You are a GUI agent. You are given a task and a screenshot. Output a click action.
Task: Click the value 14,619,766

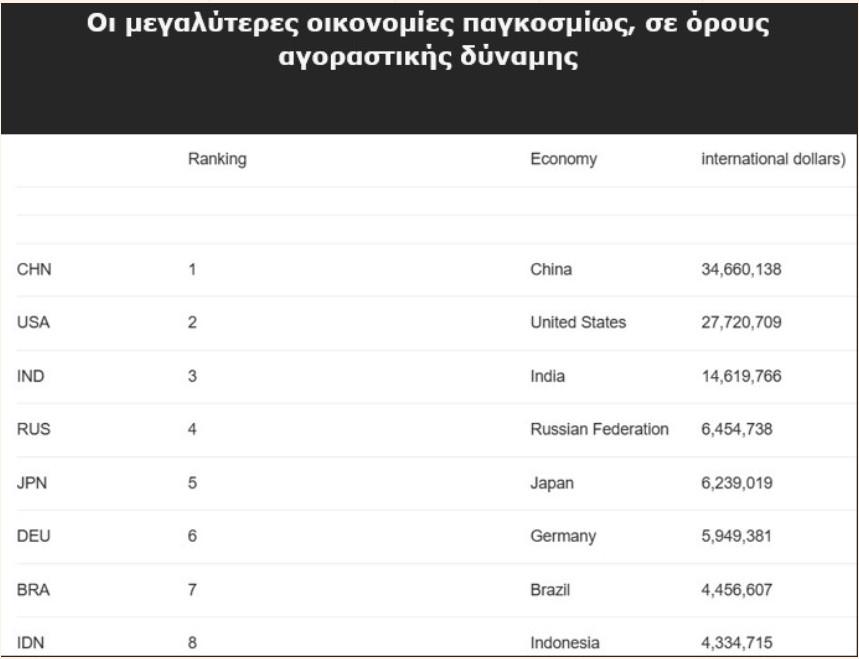(x=741, y=376)
